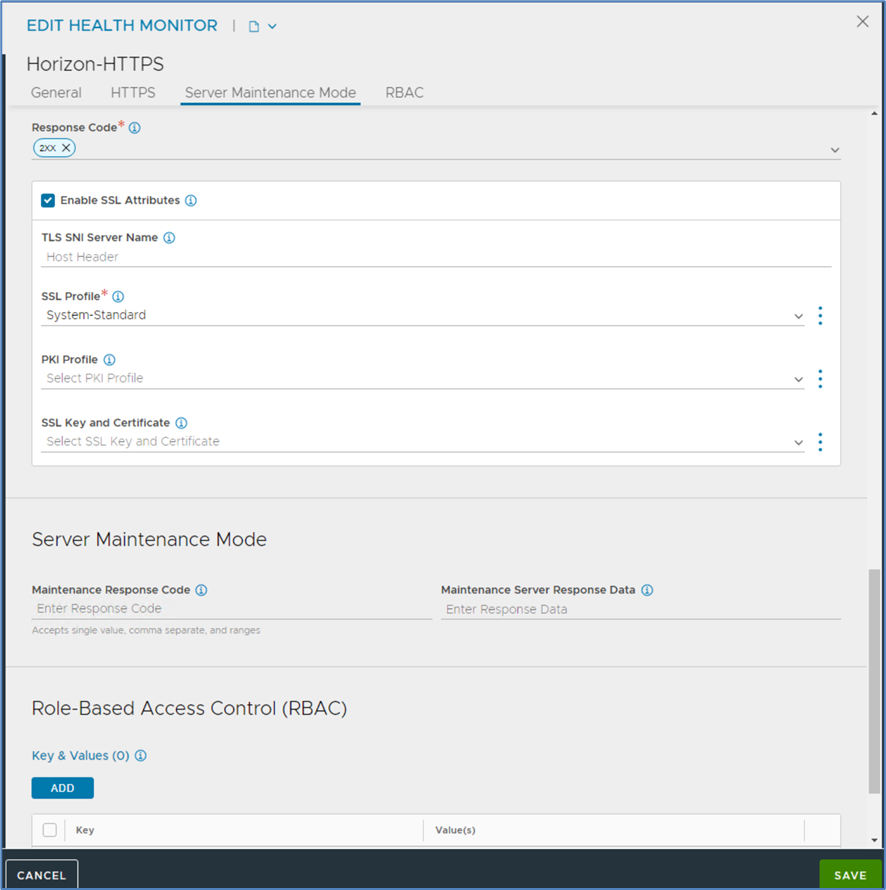Uncheck Enable SSL Attributes checkbox
This screenshot has width=886, height=890.
(x=48, y=200)
